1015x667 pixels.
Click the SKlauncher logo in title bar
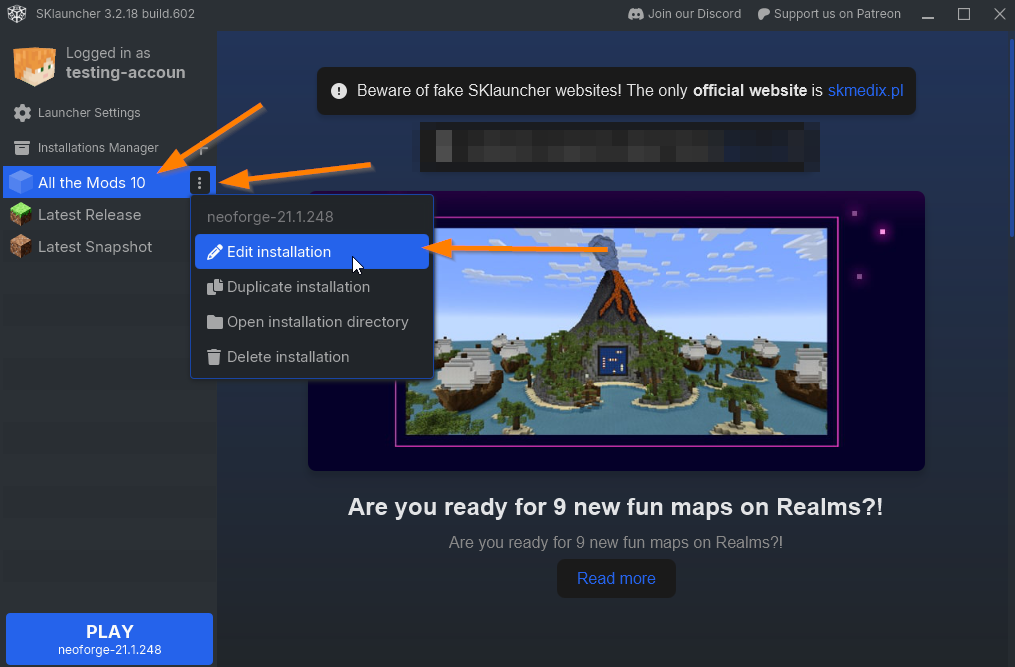click(17, 14)
